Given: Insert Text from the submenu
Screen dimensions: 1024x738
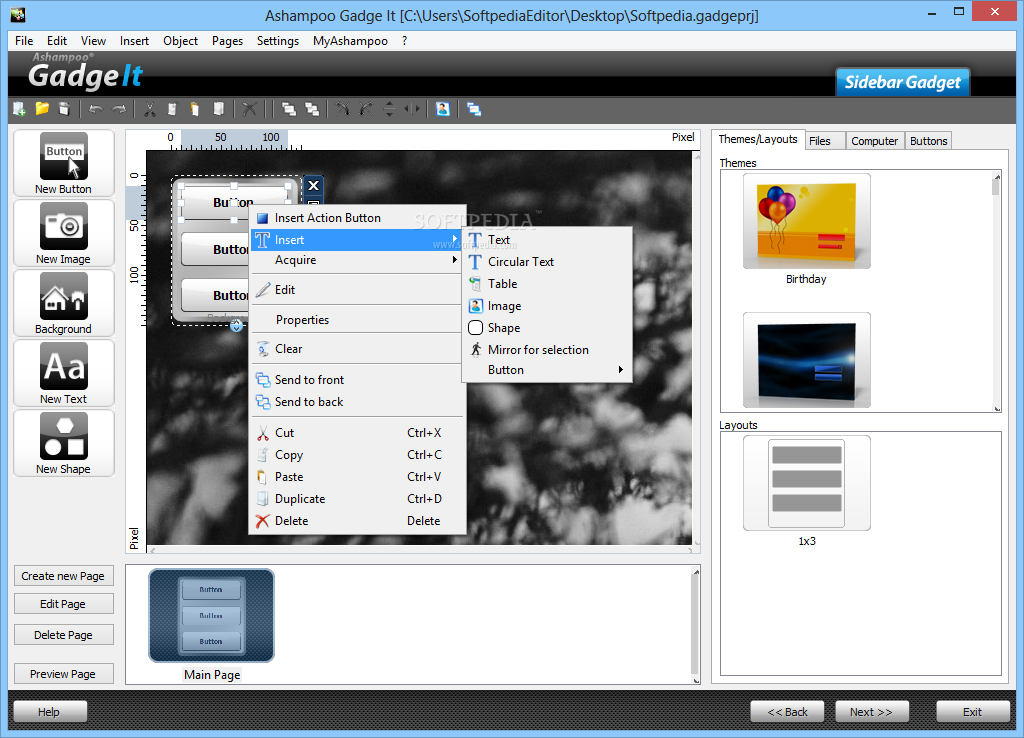Looking at the screenshot, I should coord(547,240).
